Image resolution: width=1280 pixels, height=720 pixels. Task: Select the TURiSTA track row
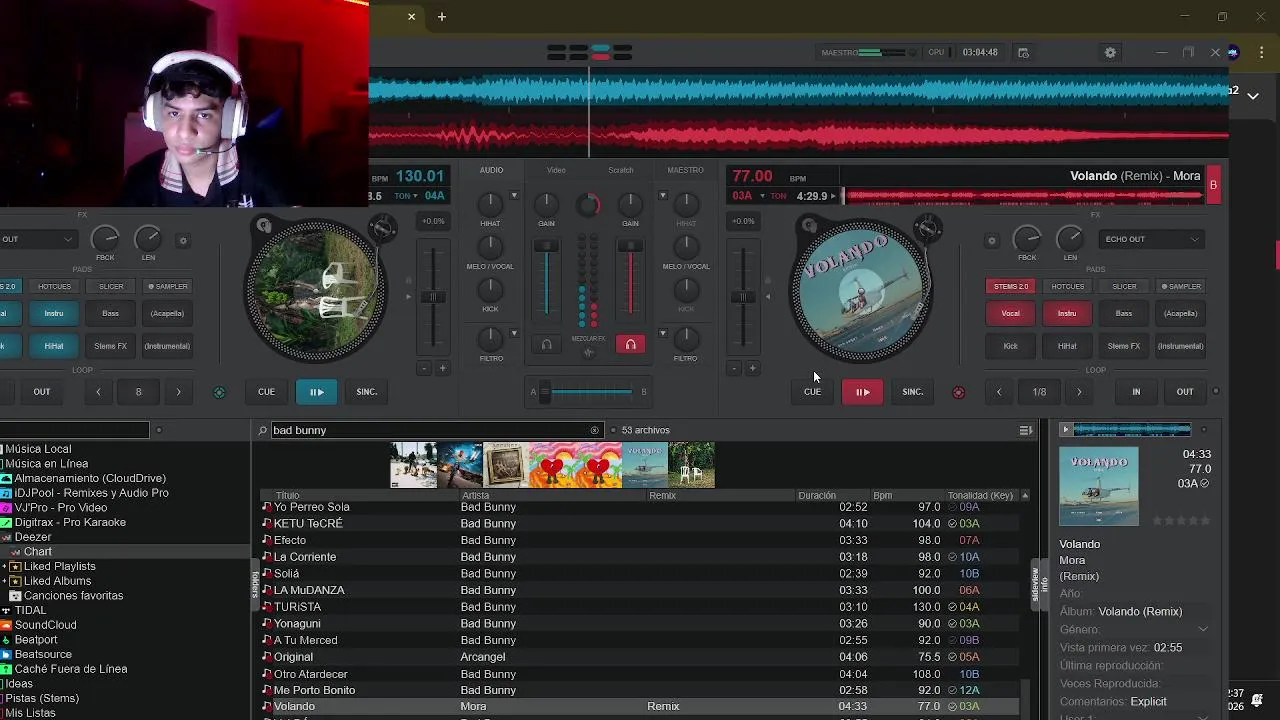pyautogui.click(x=640, y=607)
